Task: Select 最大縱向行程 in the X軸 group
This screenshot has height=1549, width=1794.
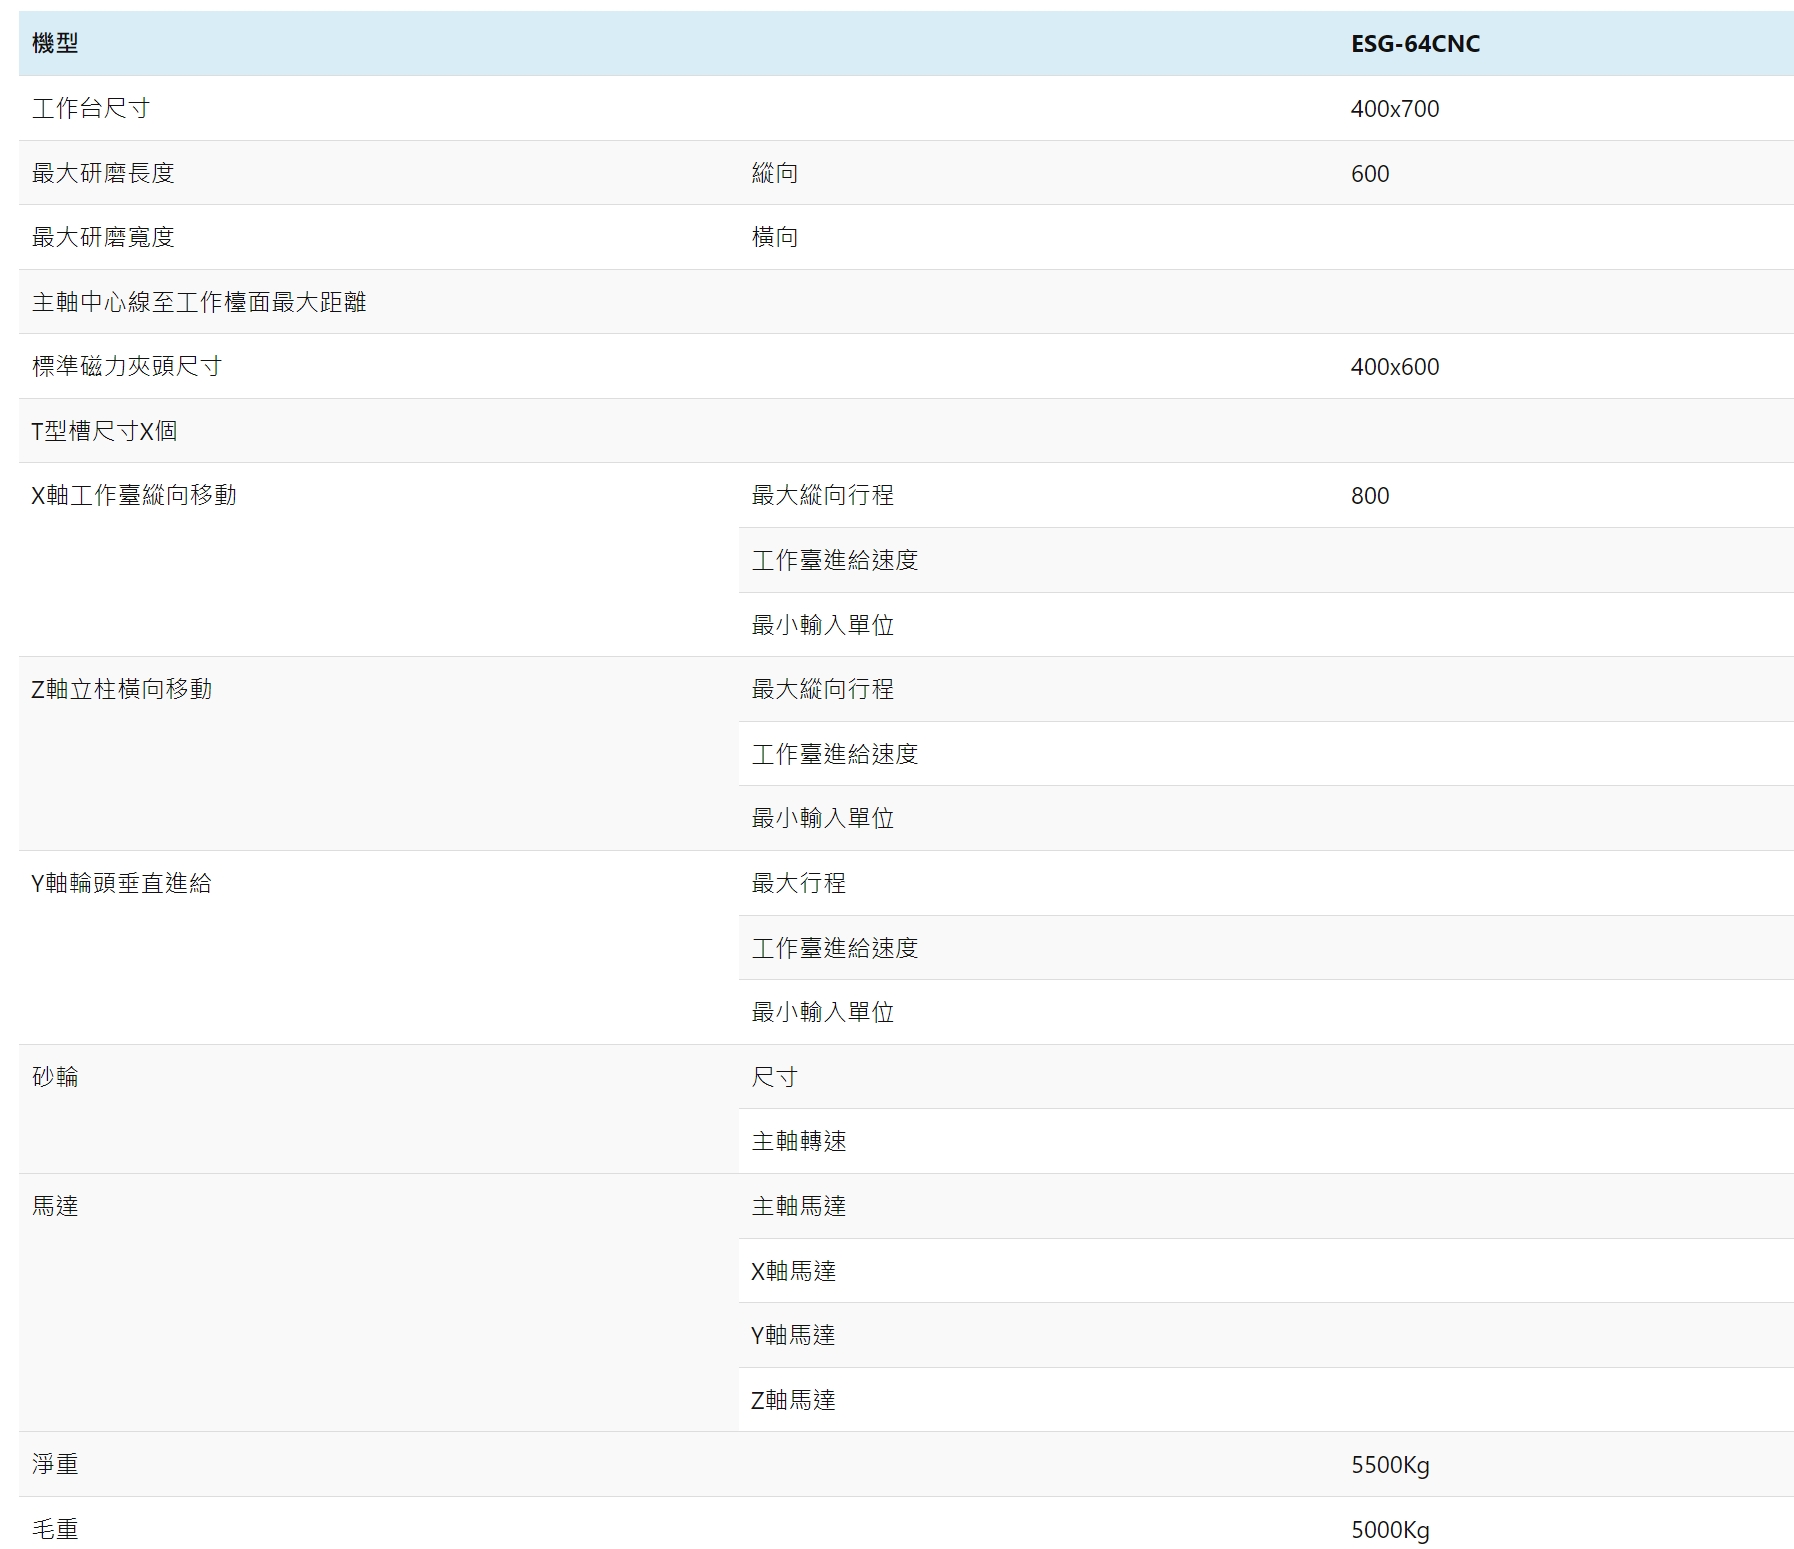Action: 823,495
